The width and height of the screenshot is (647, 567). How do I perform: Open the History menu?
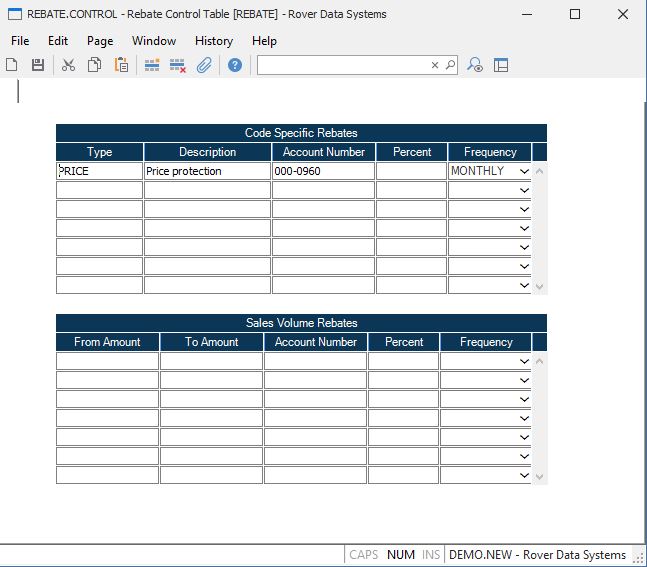point(213,41)
